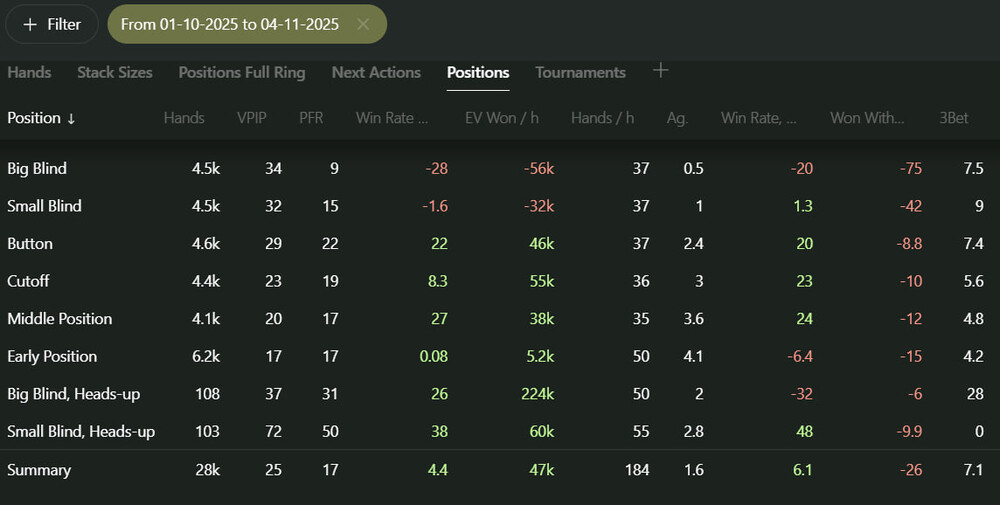
Task: Open the Filter button
Action: (x=52, y=24)
